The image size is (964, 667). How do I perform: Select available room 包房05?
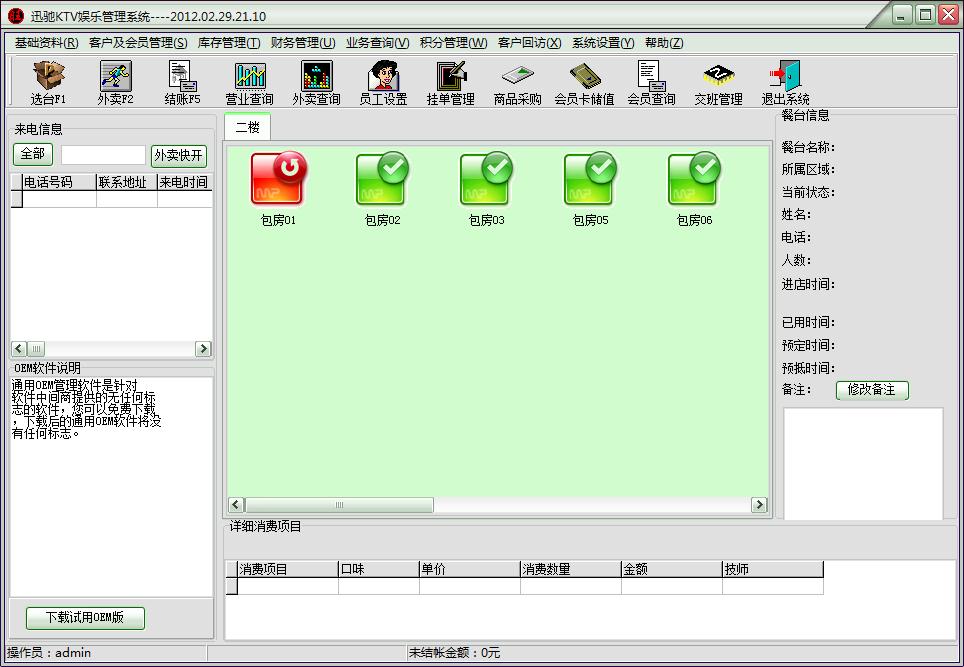click(590, 189)
